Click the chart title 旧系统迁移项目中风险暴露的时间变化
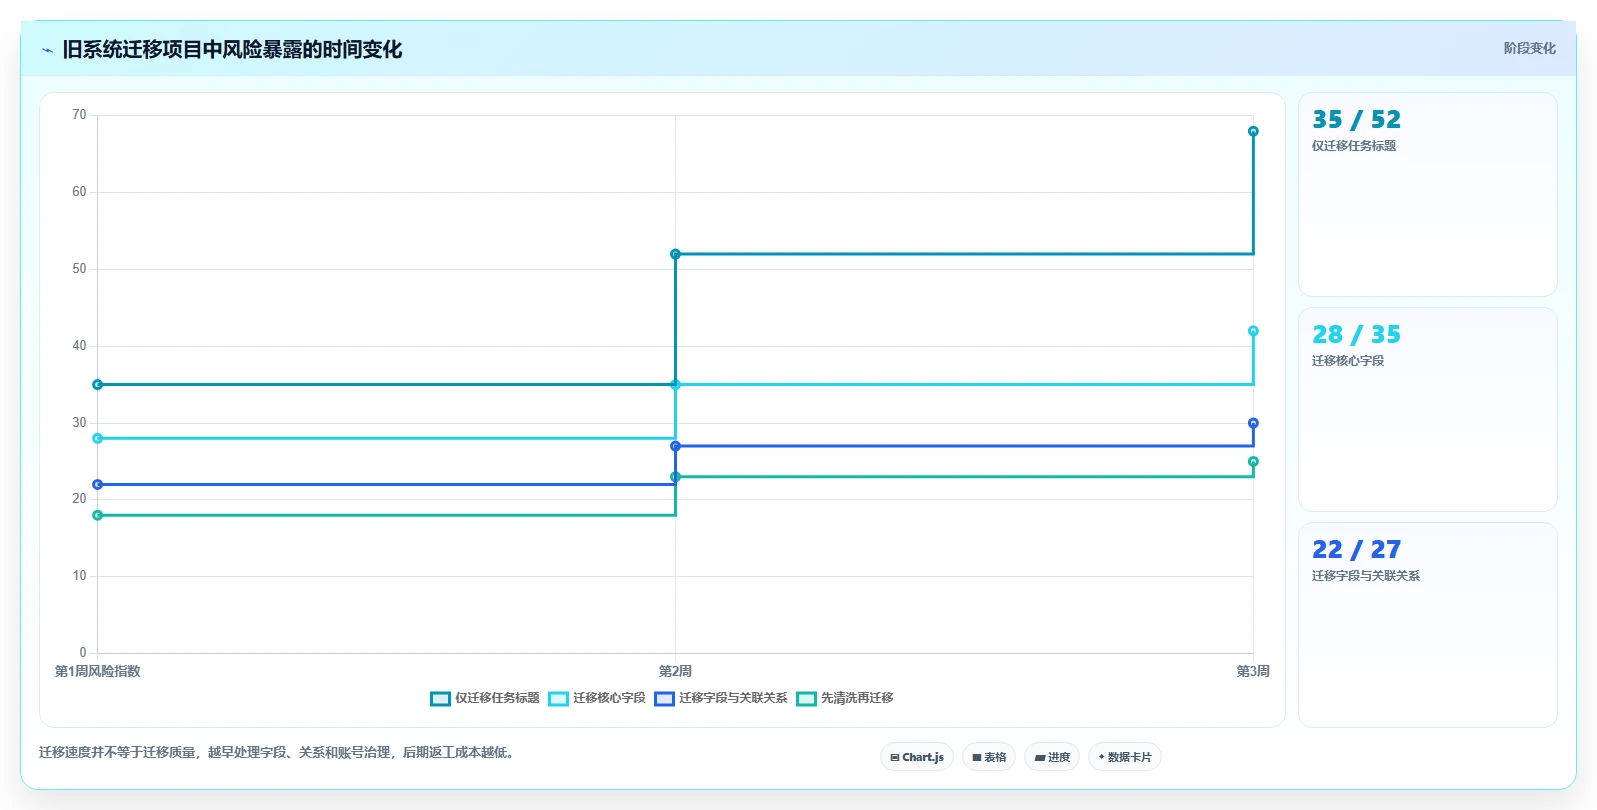Image resolution: width=1597 pixels, height=810 pixels. click(232, 49)
